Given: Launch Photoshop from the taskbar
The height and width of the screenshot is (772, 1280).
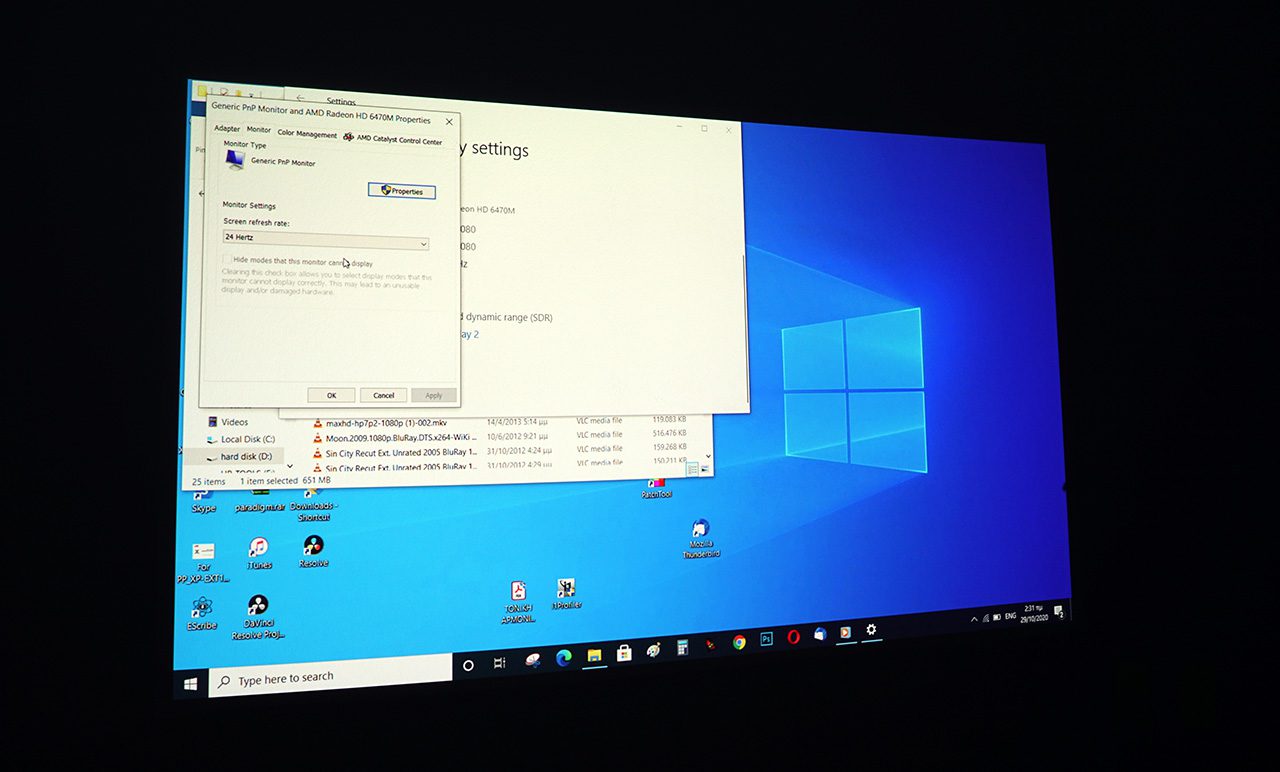Looking at the screenshot, I should 766,639.
